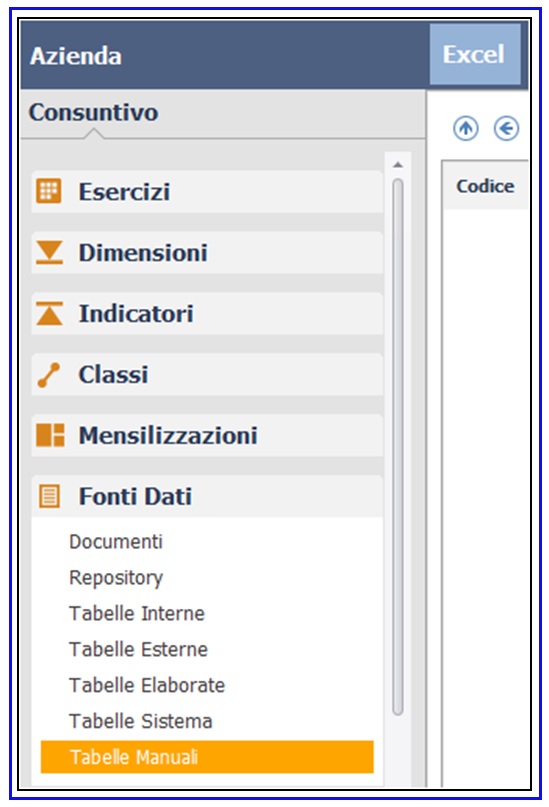Click the Indicatori up-arrow icon
Screen dimensions: 549x807
pos(49,313)
